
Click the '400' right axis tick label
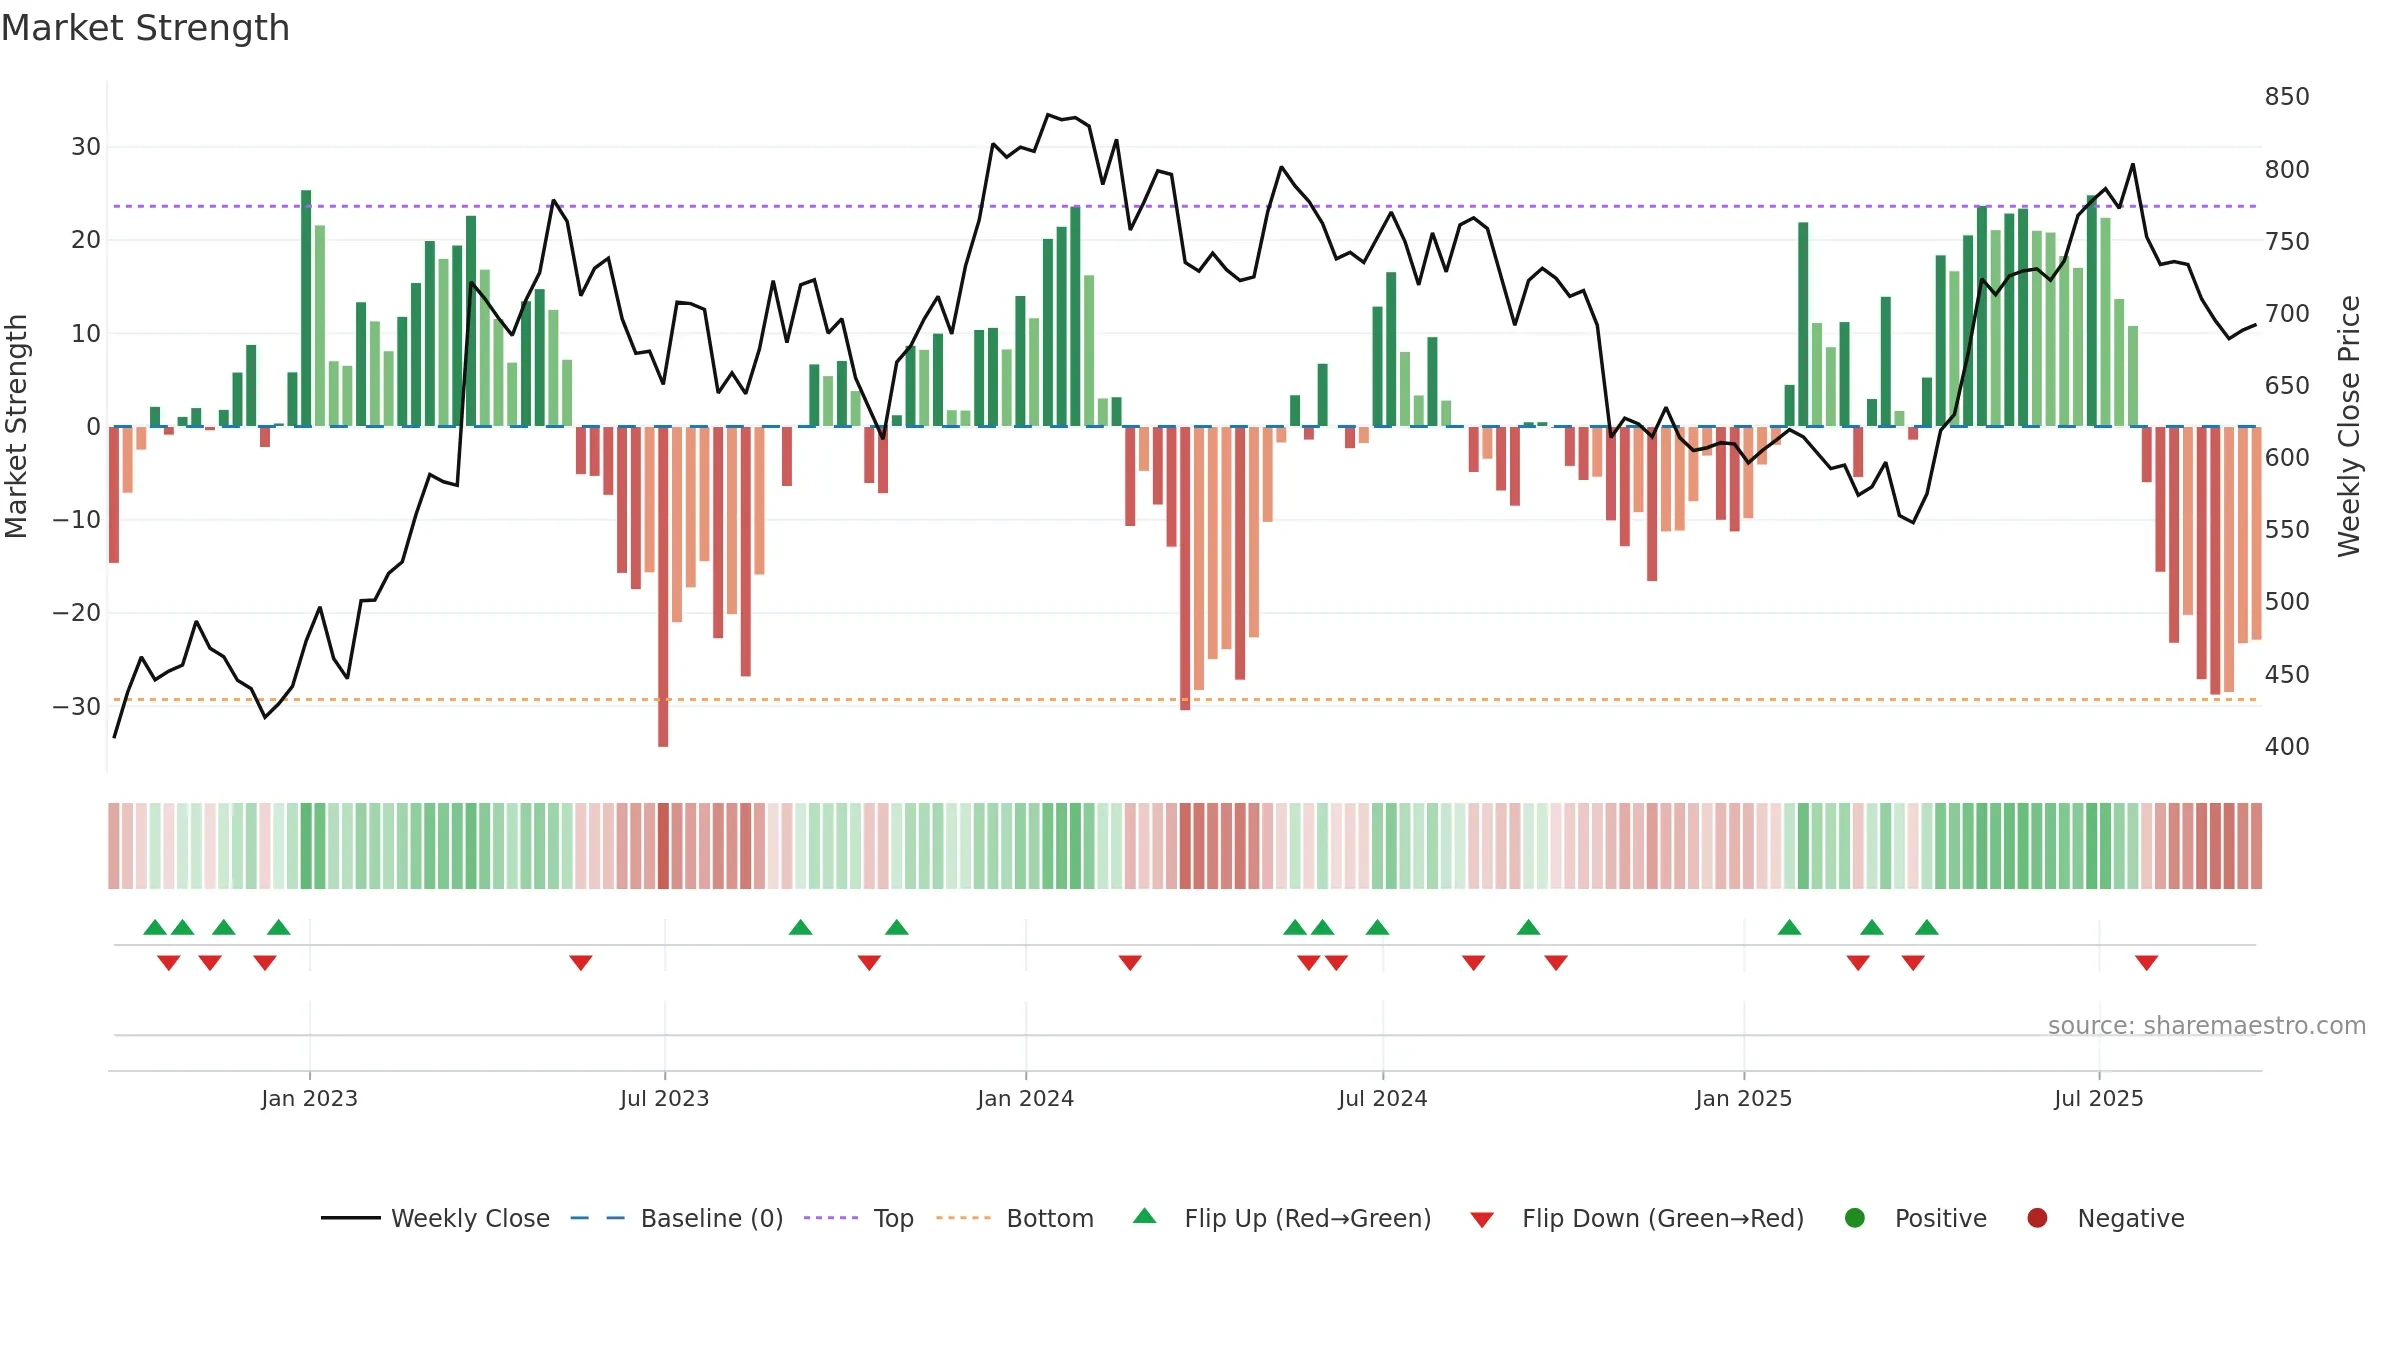click(2287, 747)
